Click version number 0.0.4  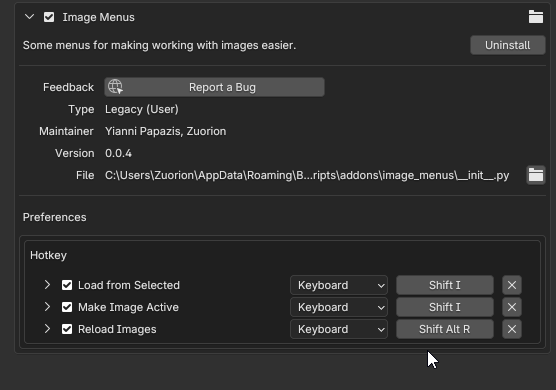(118, 153)
